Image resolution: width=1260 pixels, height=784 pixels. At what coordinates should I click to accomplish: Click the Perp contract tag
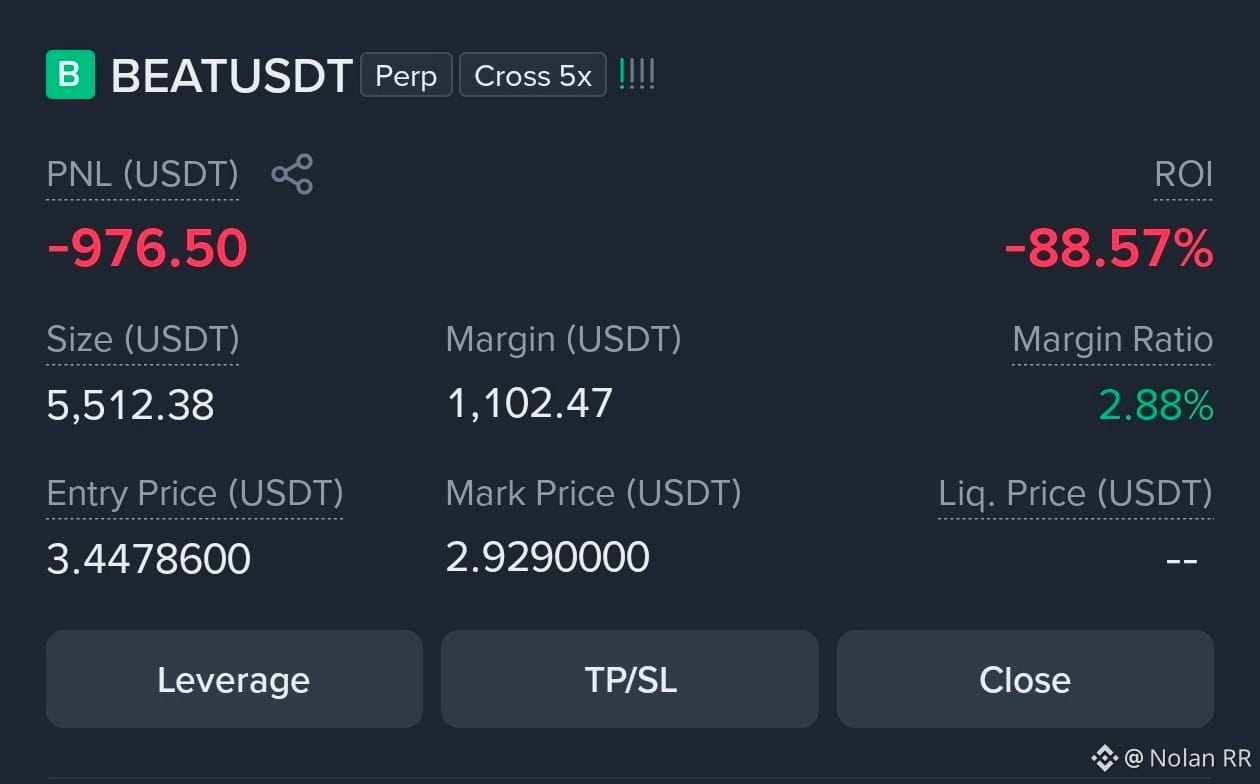406,76
